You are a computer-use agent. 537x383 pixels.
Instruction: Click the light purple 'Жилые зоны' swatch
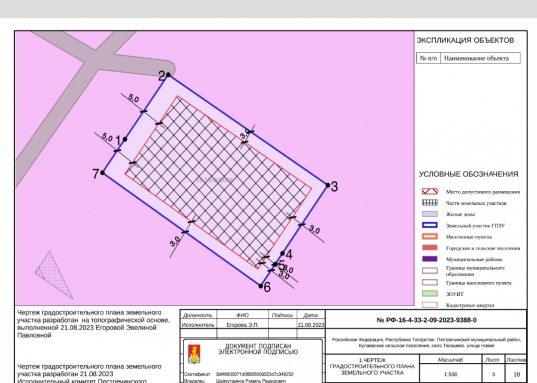click(430, 214)
